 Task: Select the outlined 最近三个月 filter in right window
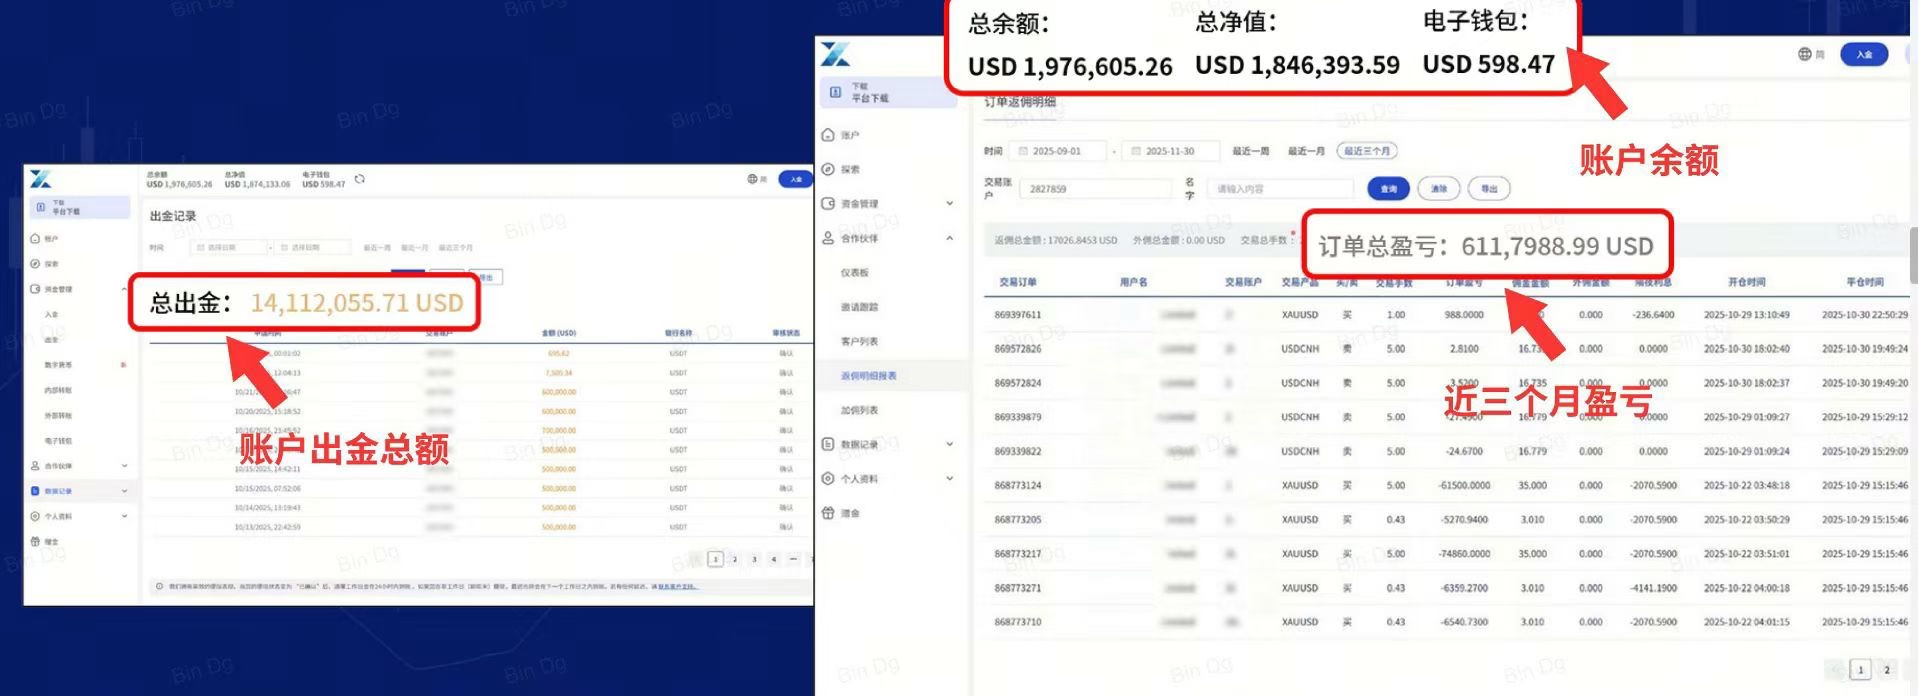coord(1367,151)
